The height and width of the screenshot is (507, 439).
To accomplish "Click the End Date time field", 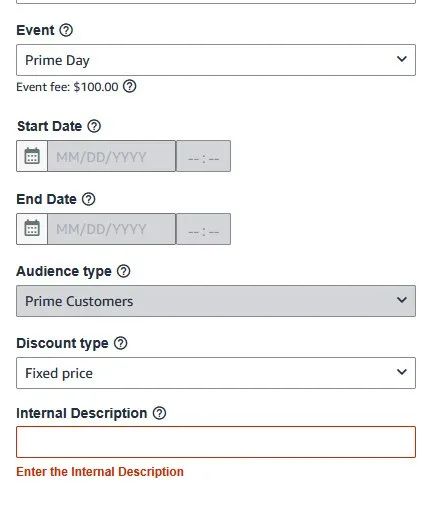I will pos(203,229).
